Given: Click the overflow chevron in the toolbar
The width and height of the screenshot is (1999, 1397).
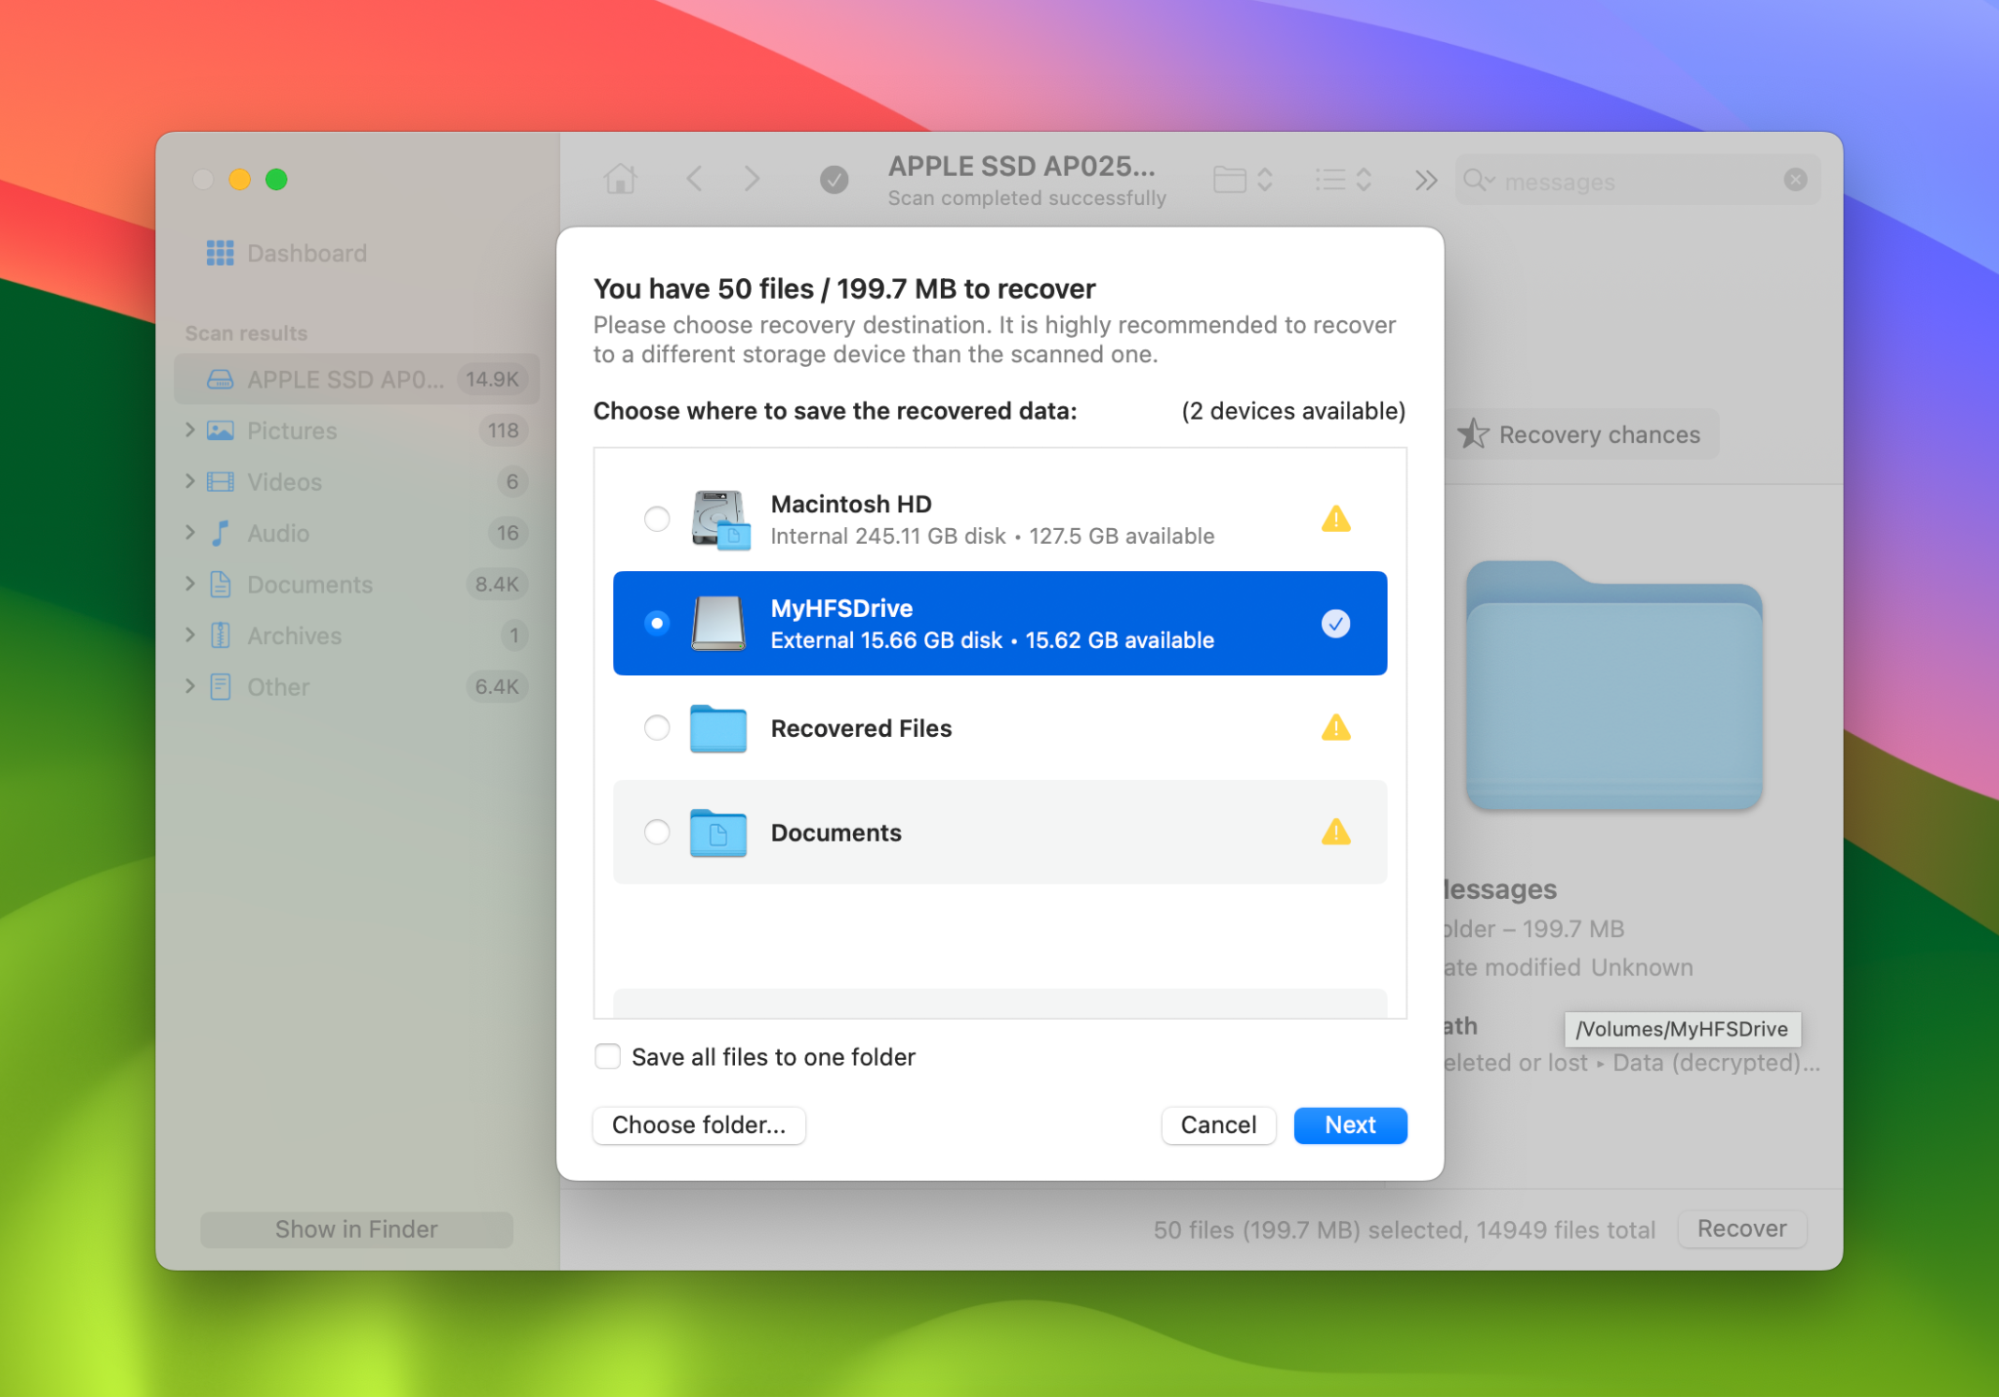Looking at the screenshot, I should pyautogui.click(x=1425, y=179).
